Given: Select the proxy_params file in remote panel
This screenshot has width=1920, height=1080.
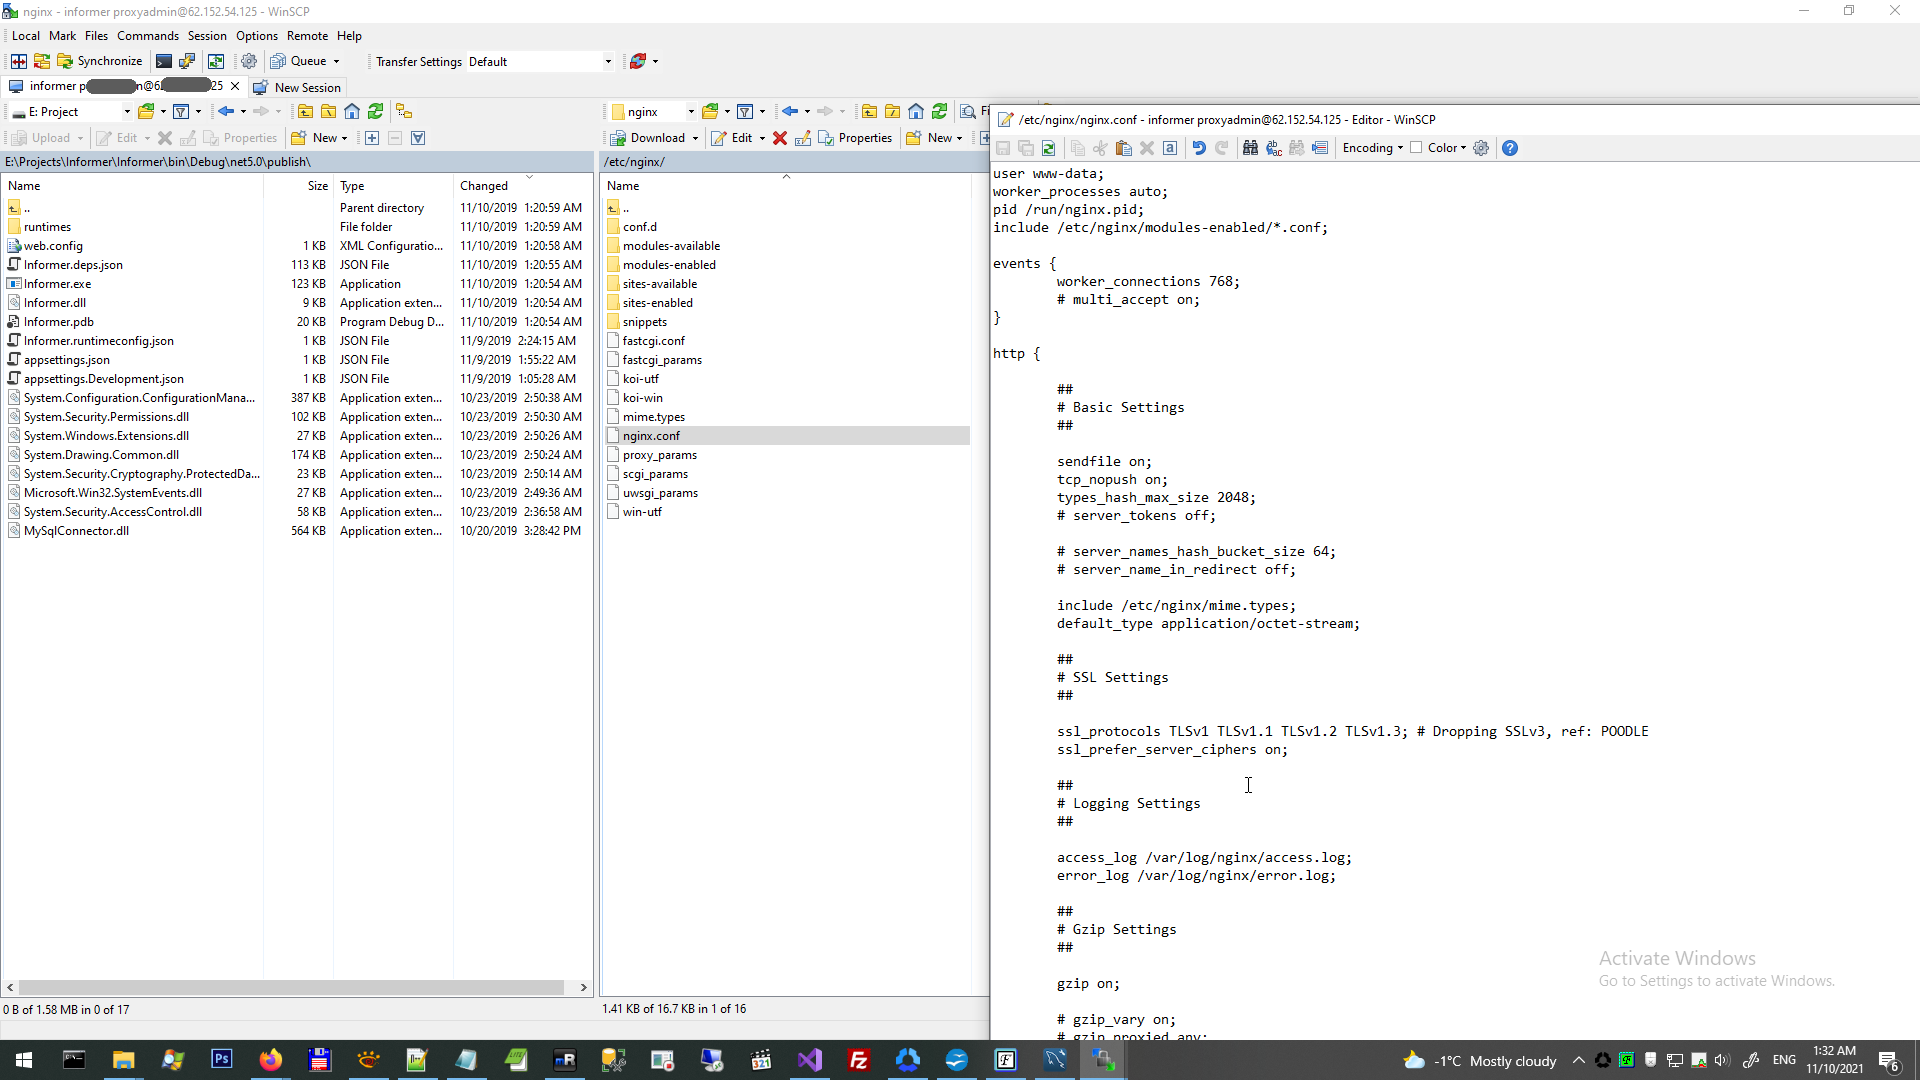Looking at the screenshot, I should 660,455.
